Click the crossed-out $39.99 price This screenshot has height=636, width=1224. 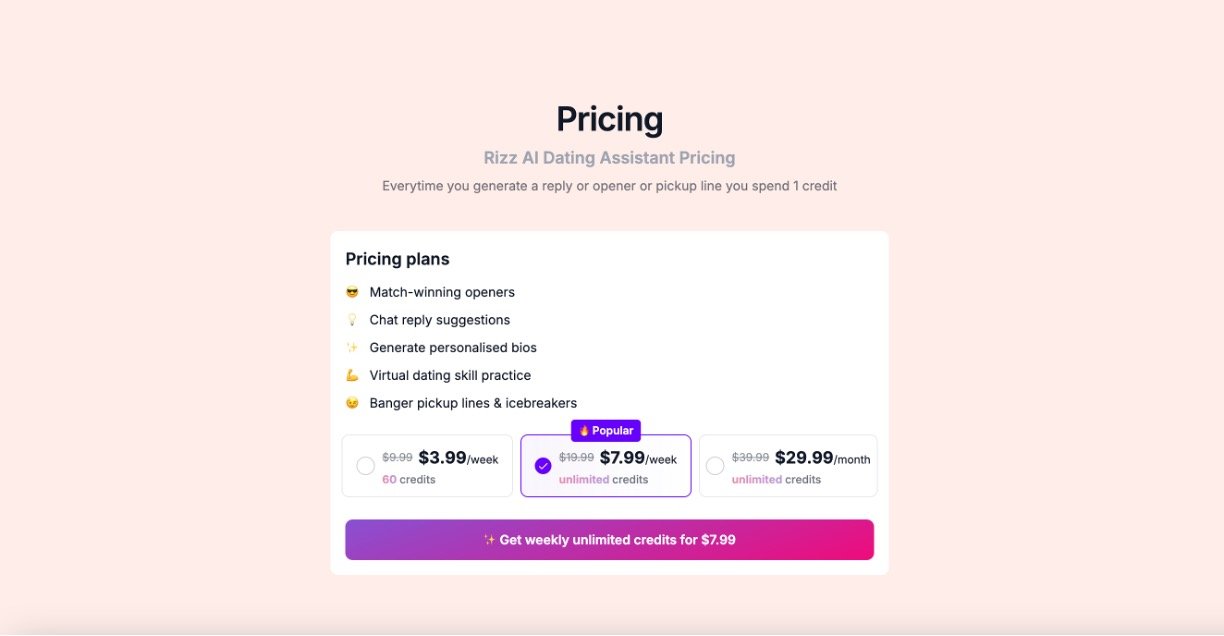coord(750,458)
